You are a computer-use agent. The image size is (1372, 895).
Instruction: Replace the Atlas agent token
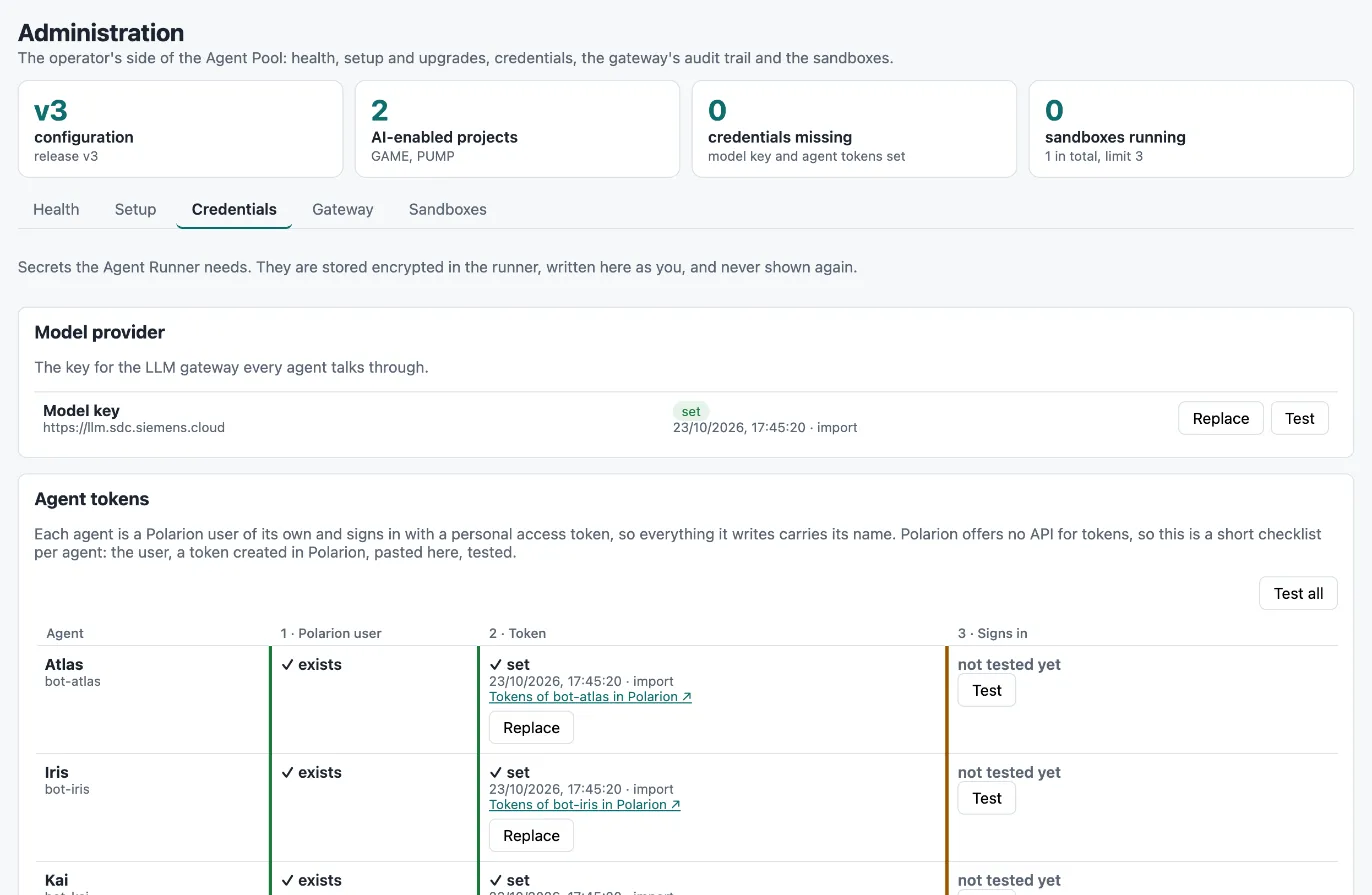tap(531, 728)
